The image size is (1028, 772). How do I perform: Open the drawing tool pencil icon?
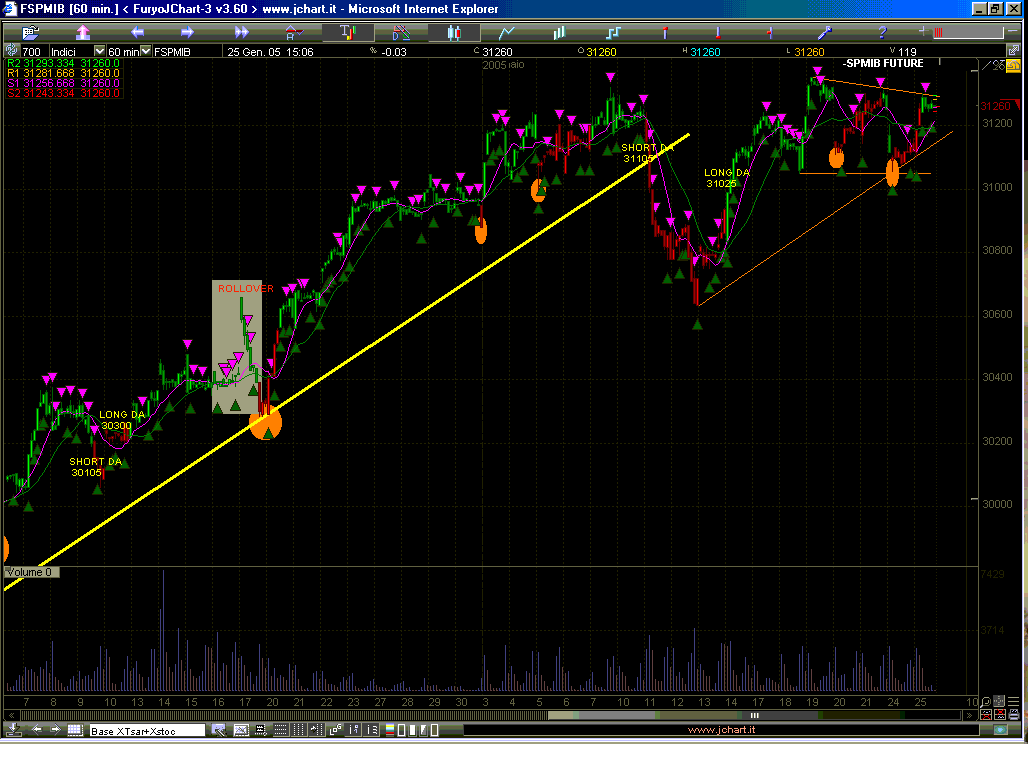tap(825, 32)
